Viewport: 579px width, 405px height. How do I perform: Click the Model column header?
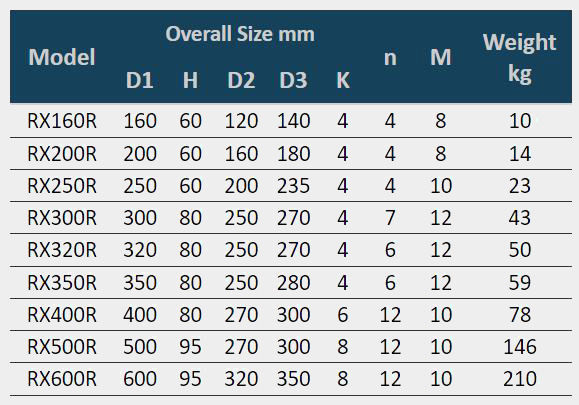tap(62, 57)
